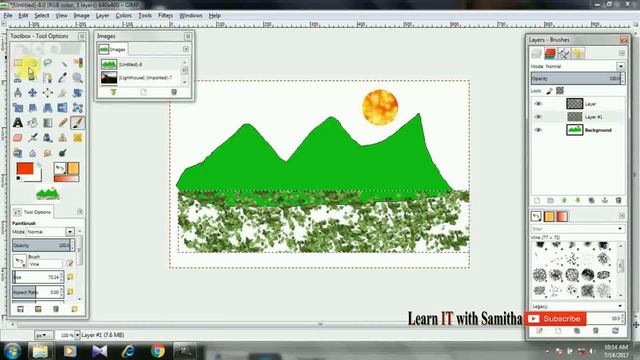Select the Airbrush tool
Screen dimensions: 640x360
click(x=33, y=138)
